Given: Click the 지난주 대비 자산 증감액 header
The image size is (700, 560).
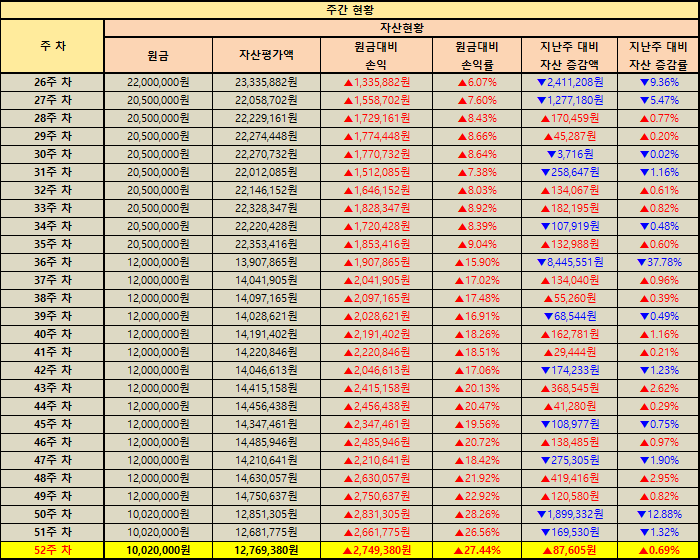Looking at the screenshot, I should 568,55.
